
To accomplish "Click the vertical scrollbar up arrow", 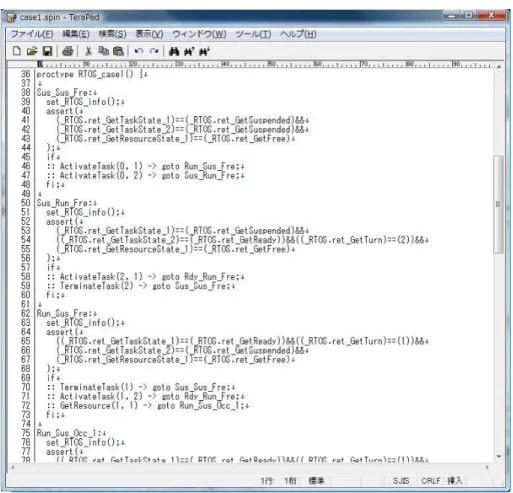I will pos(499,67).
